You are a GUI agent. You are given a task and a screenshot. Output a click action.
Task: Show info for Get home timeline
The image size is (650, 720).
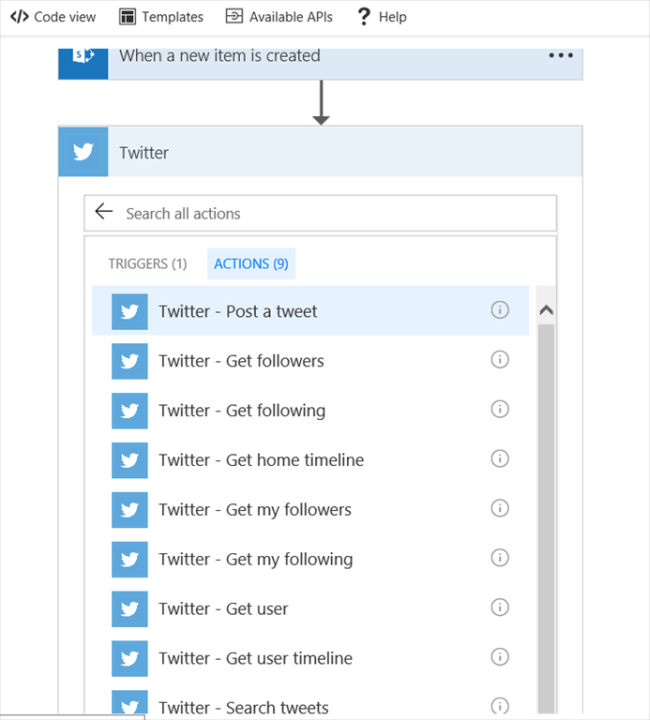[x=500, y=459]
